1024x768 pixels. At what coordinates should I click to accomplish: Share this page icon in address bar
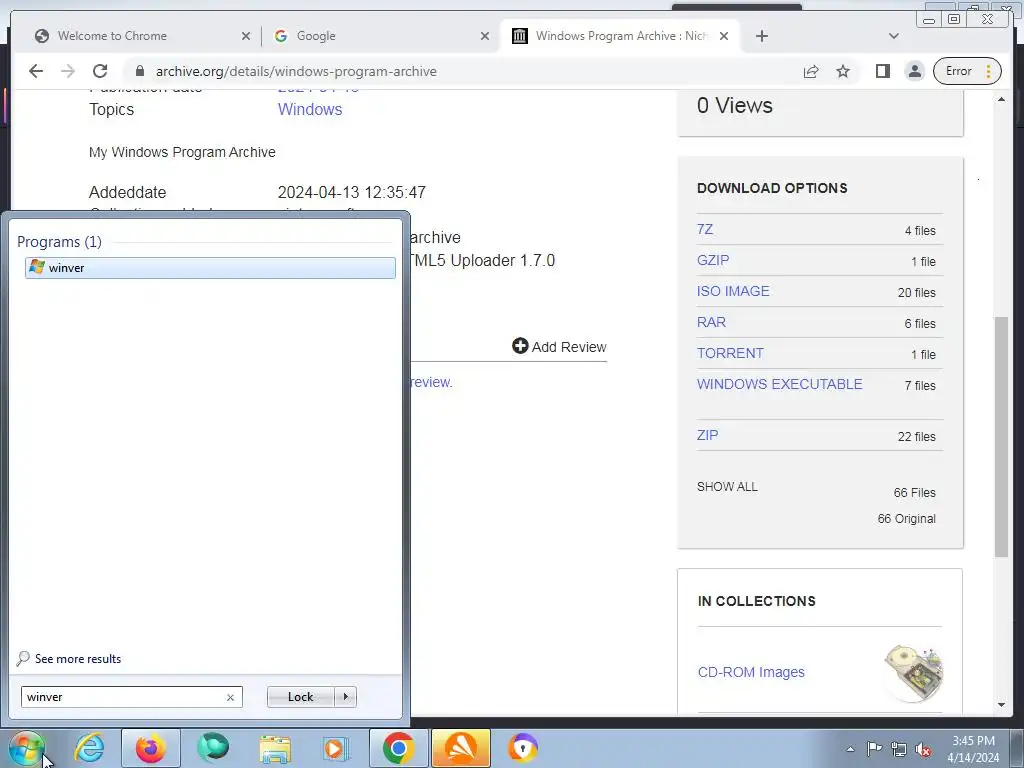pyautogui.click(x=811, y=71)
